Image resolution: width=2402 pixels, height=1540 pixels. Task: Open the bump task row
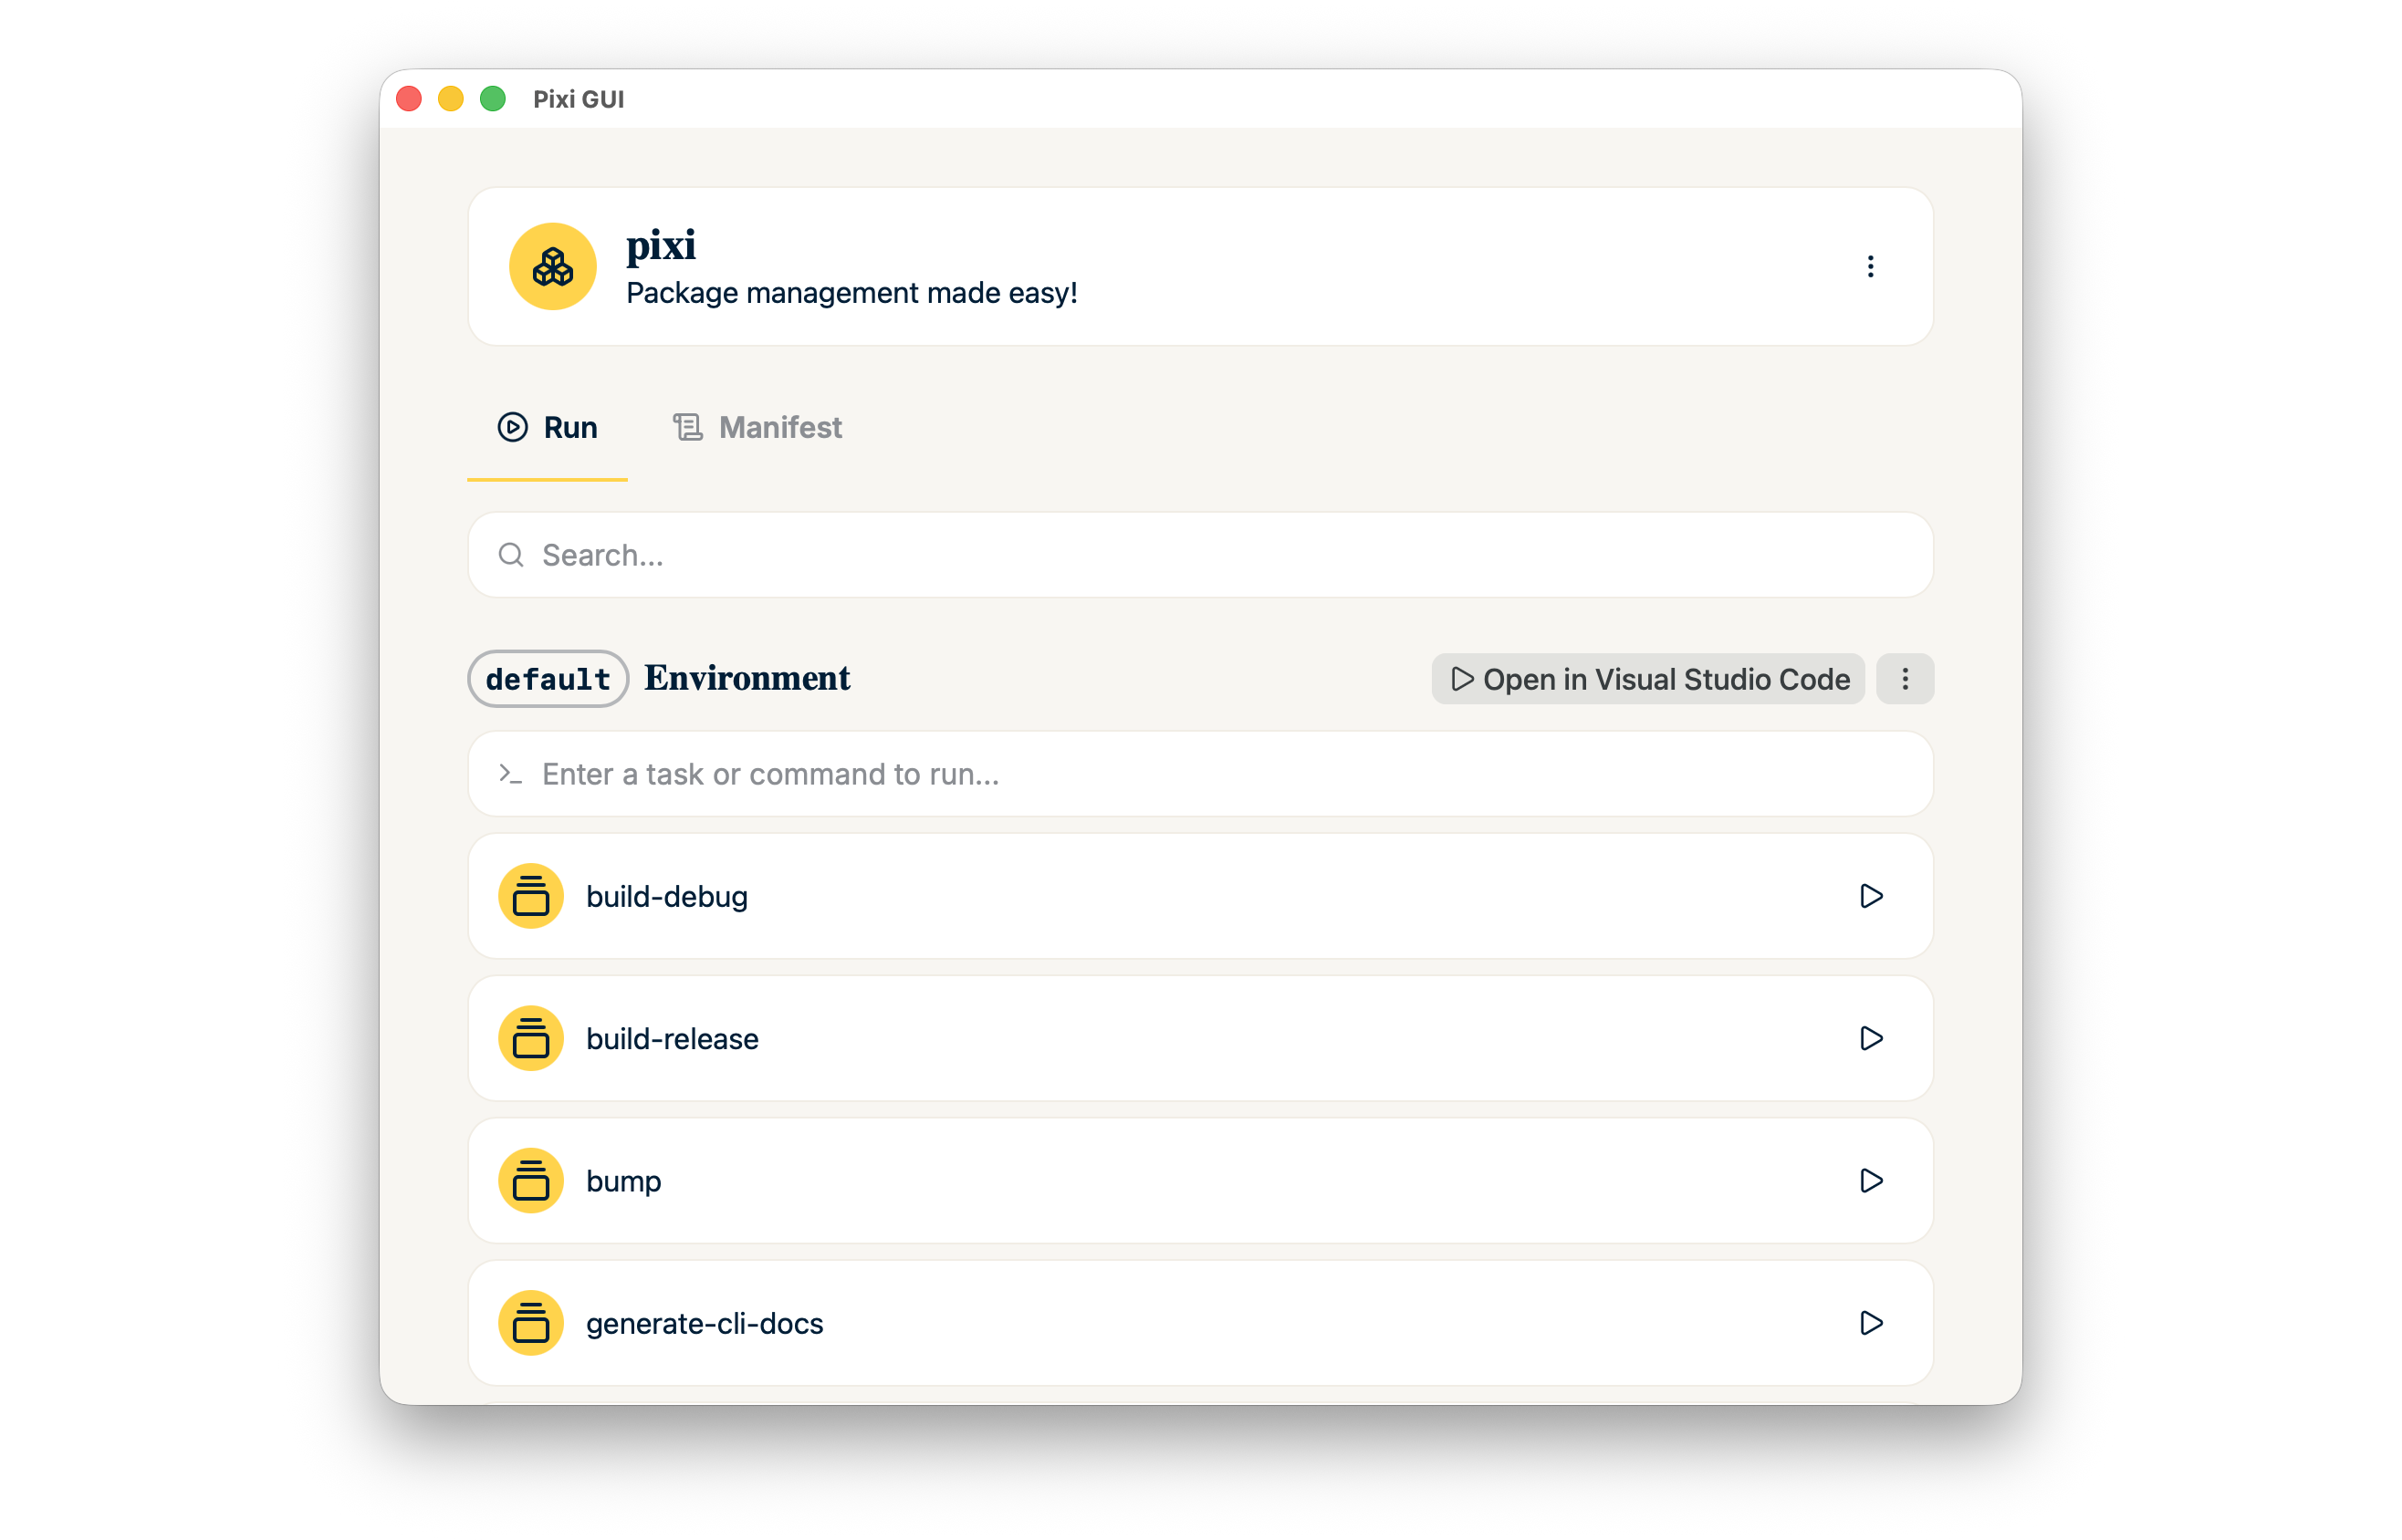pos(1100,1181)
